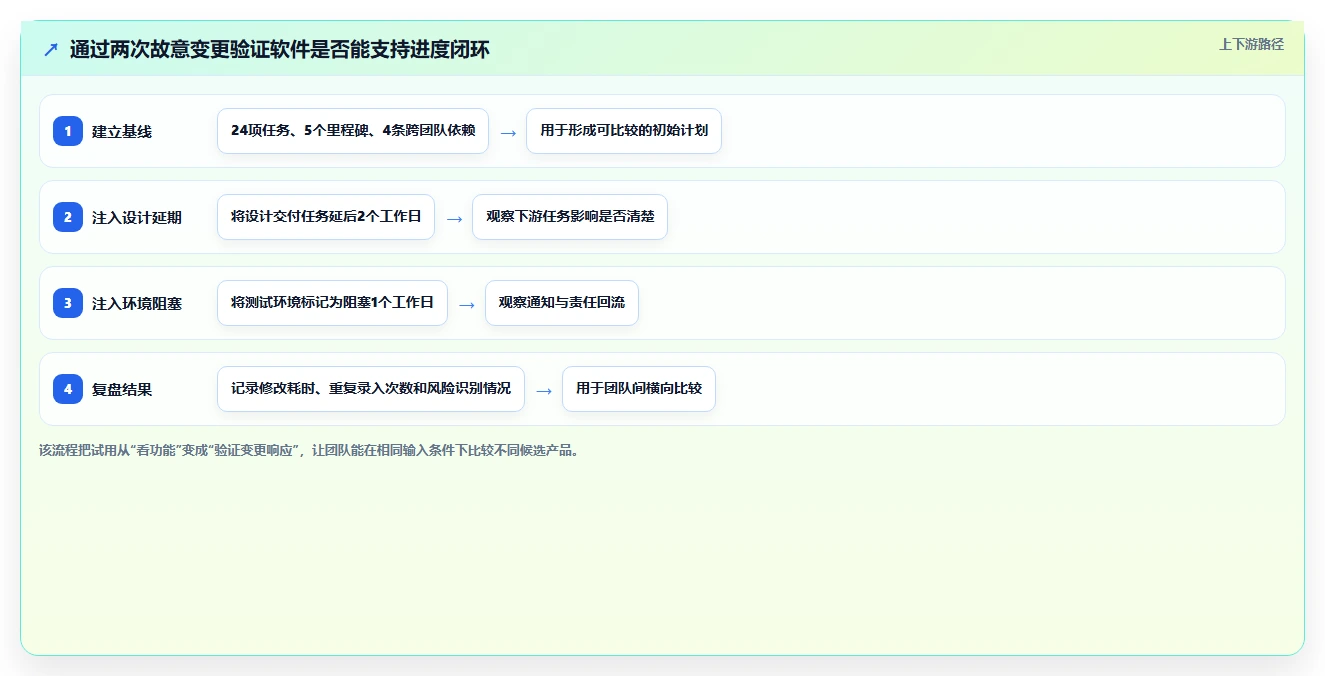Click the arrow in the 注入设计延期 row
This screenshot has height=676, width=1325.
tap(454, 218)
